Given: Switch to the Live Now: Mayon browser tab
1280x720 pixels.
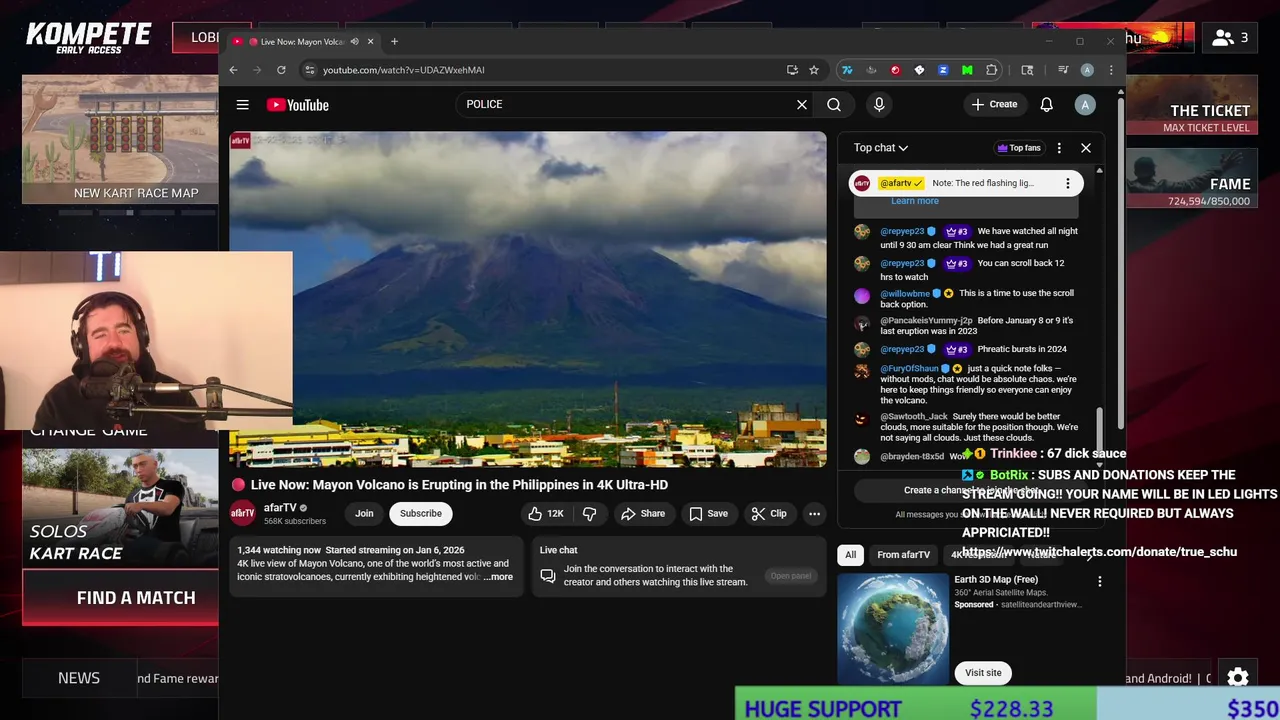Looking at the screenshot, I should click(301, 41).
